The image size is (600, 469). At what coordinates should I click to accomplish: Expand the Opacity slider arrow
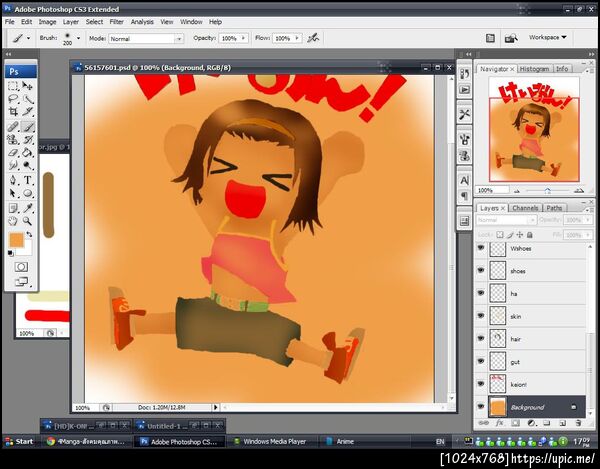click(243, 38)
